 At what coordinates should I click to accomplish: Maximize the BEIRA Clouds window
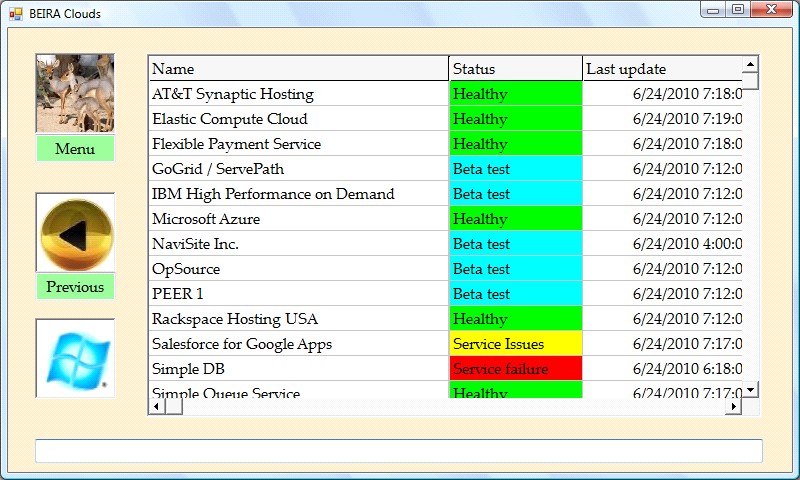coord(738,10)
